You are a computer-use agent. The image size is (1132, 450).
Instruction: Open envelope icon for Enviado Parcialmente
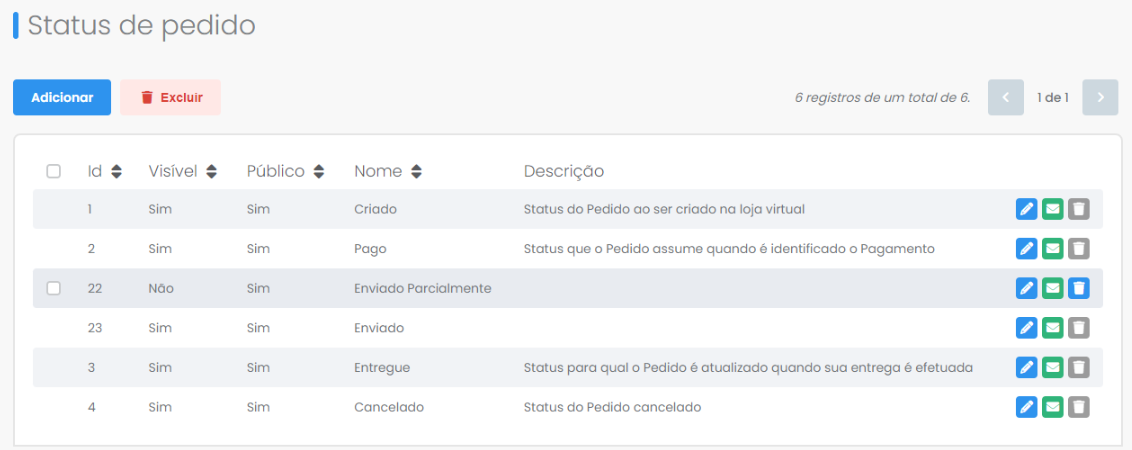point(1053,288)
